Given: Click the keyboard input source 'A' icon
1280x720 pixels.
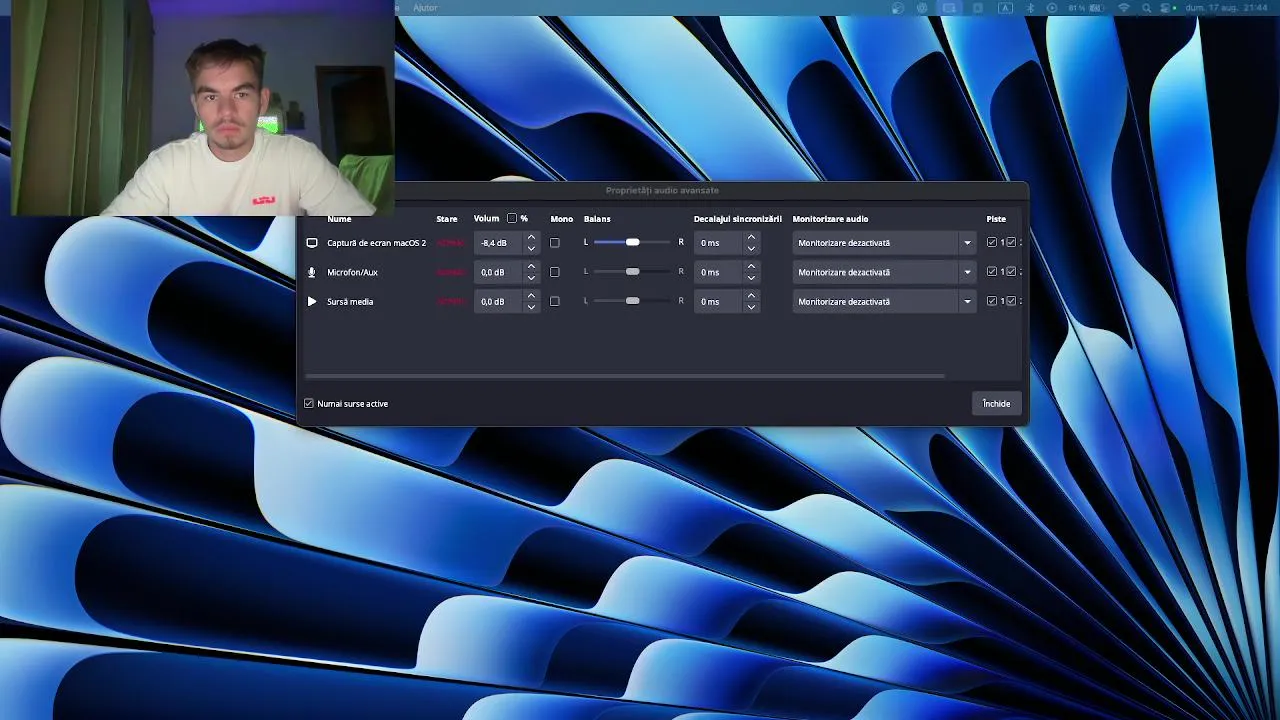Looking at the screenshot, I should 1005,8.
